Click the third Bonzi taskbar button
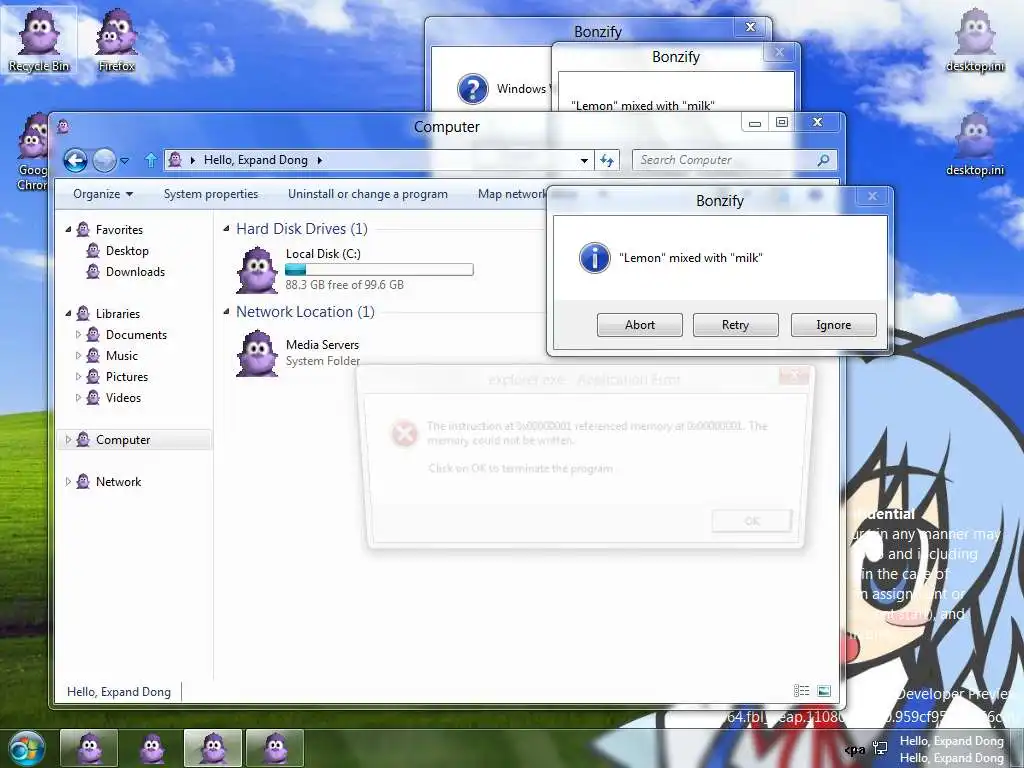Viewport: 1024px width, 768px height. [x=213, y=748]
